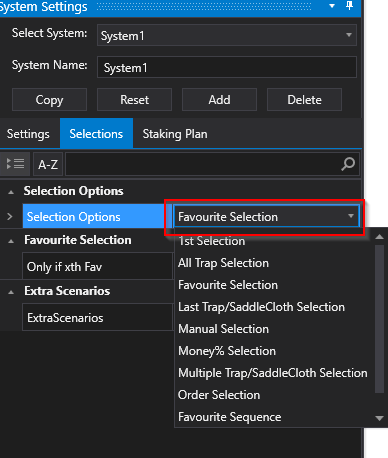Toggle categorized view icon in property grid
The width and height of the screenshot is (388, 458).
click(x=15, y=164)
